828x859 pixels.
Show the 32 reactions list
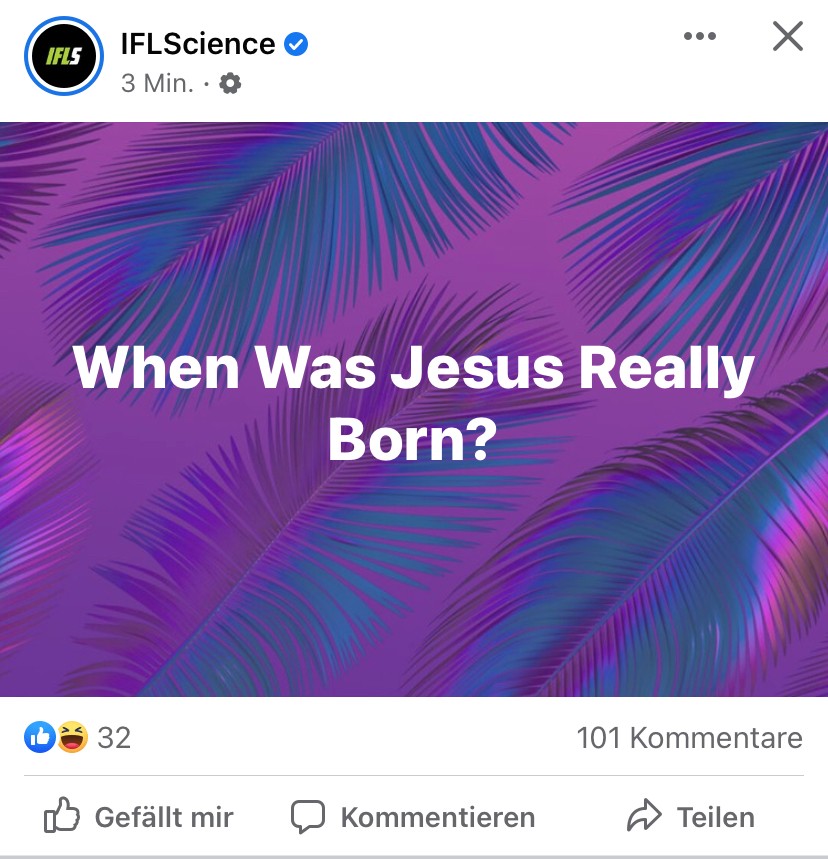coord(114,738)
